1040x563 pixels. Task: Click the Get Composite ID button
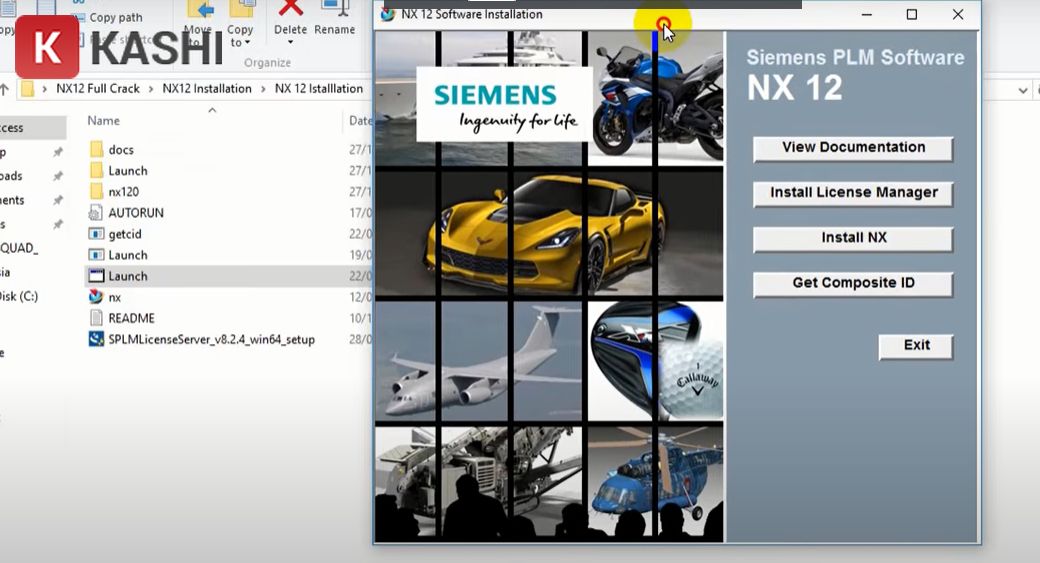(x=853, y=284)
